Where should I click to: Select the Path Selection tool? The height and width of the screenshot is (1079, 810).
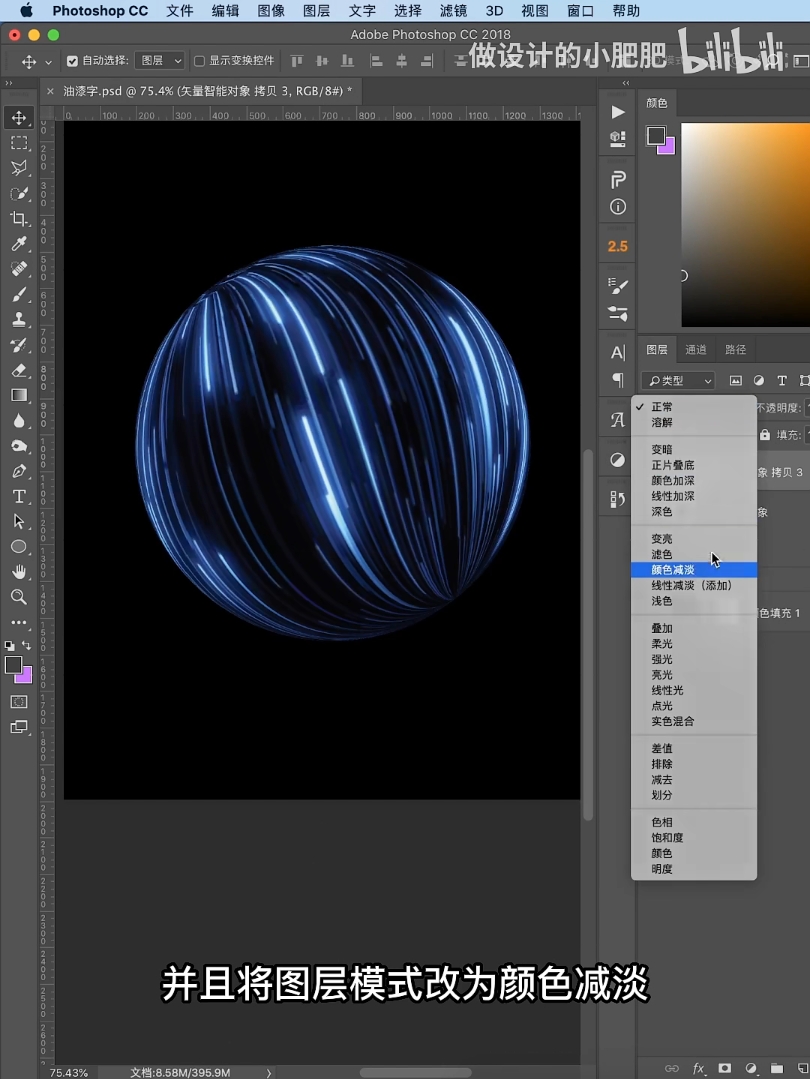(19, 522)
